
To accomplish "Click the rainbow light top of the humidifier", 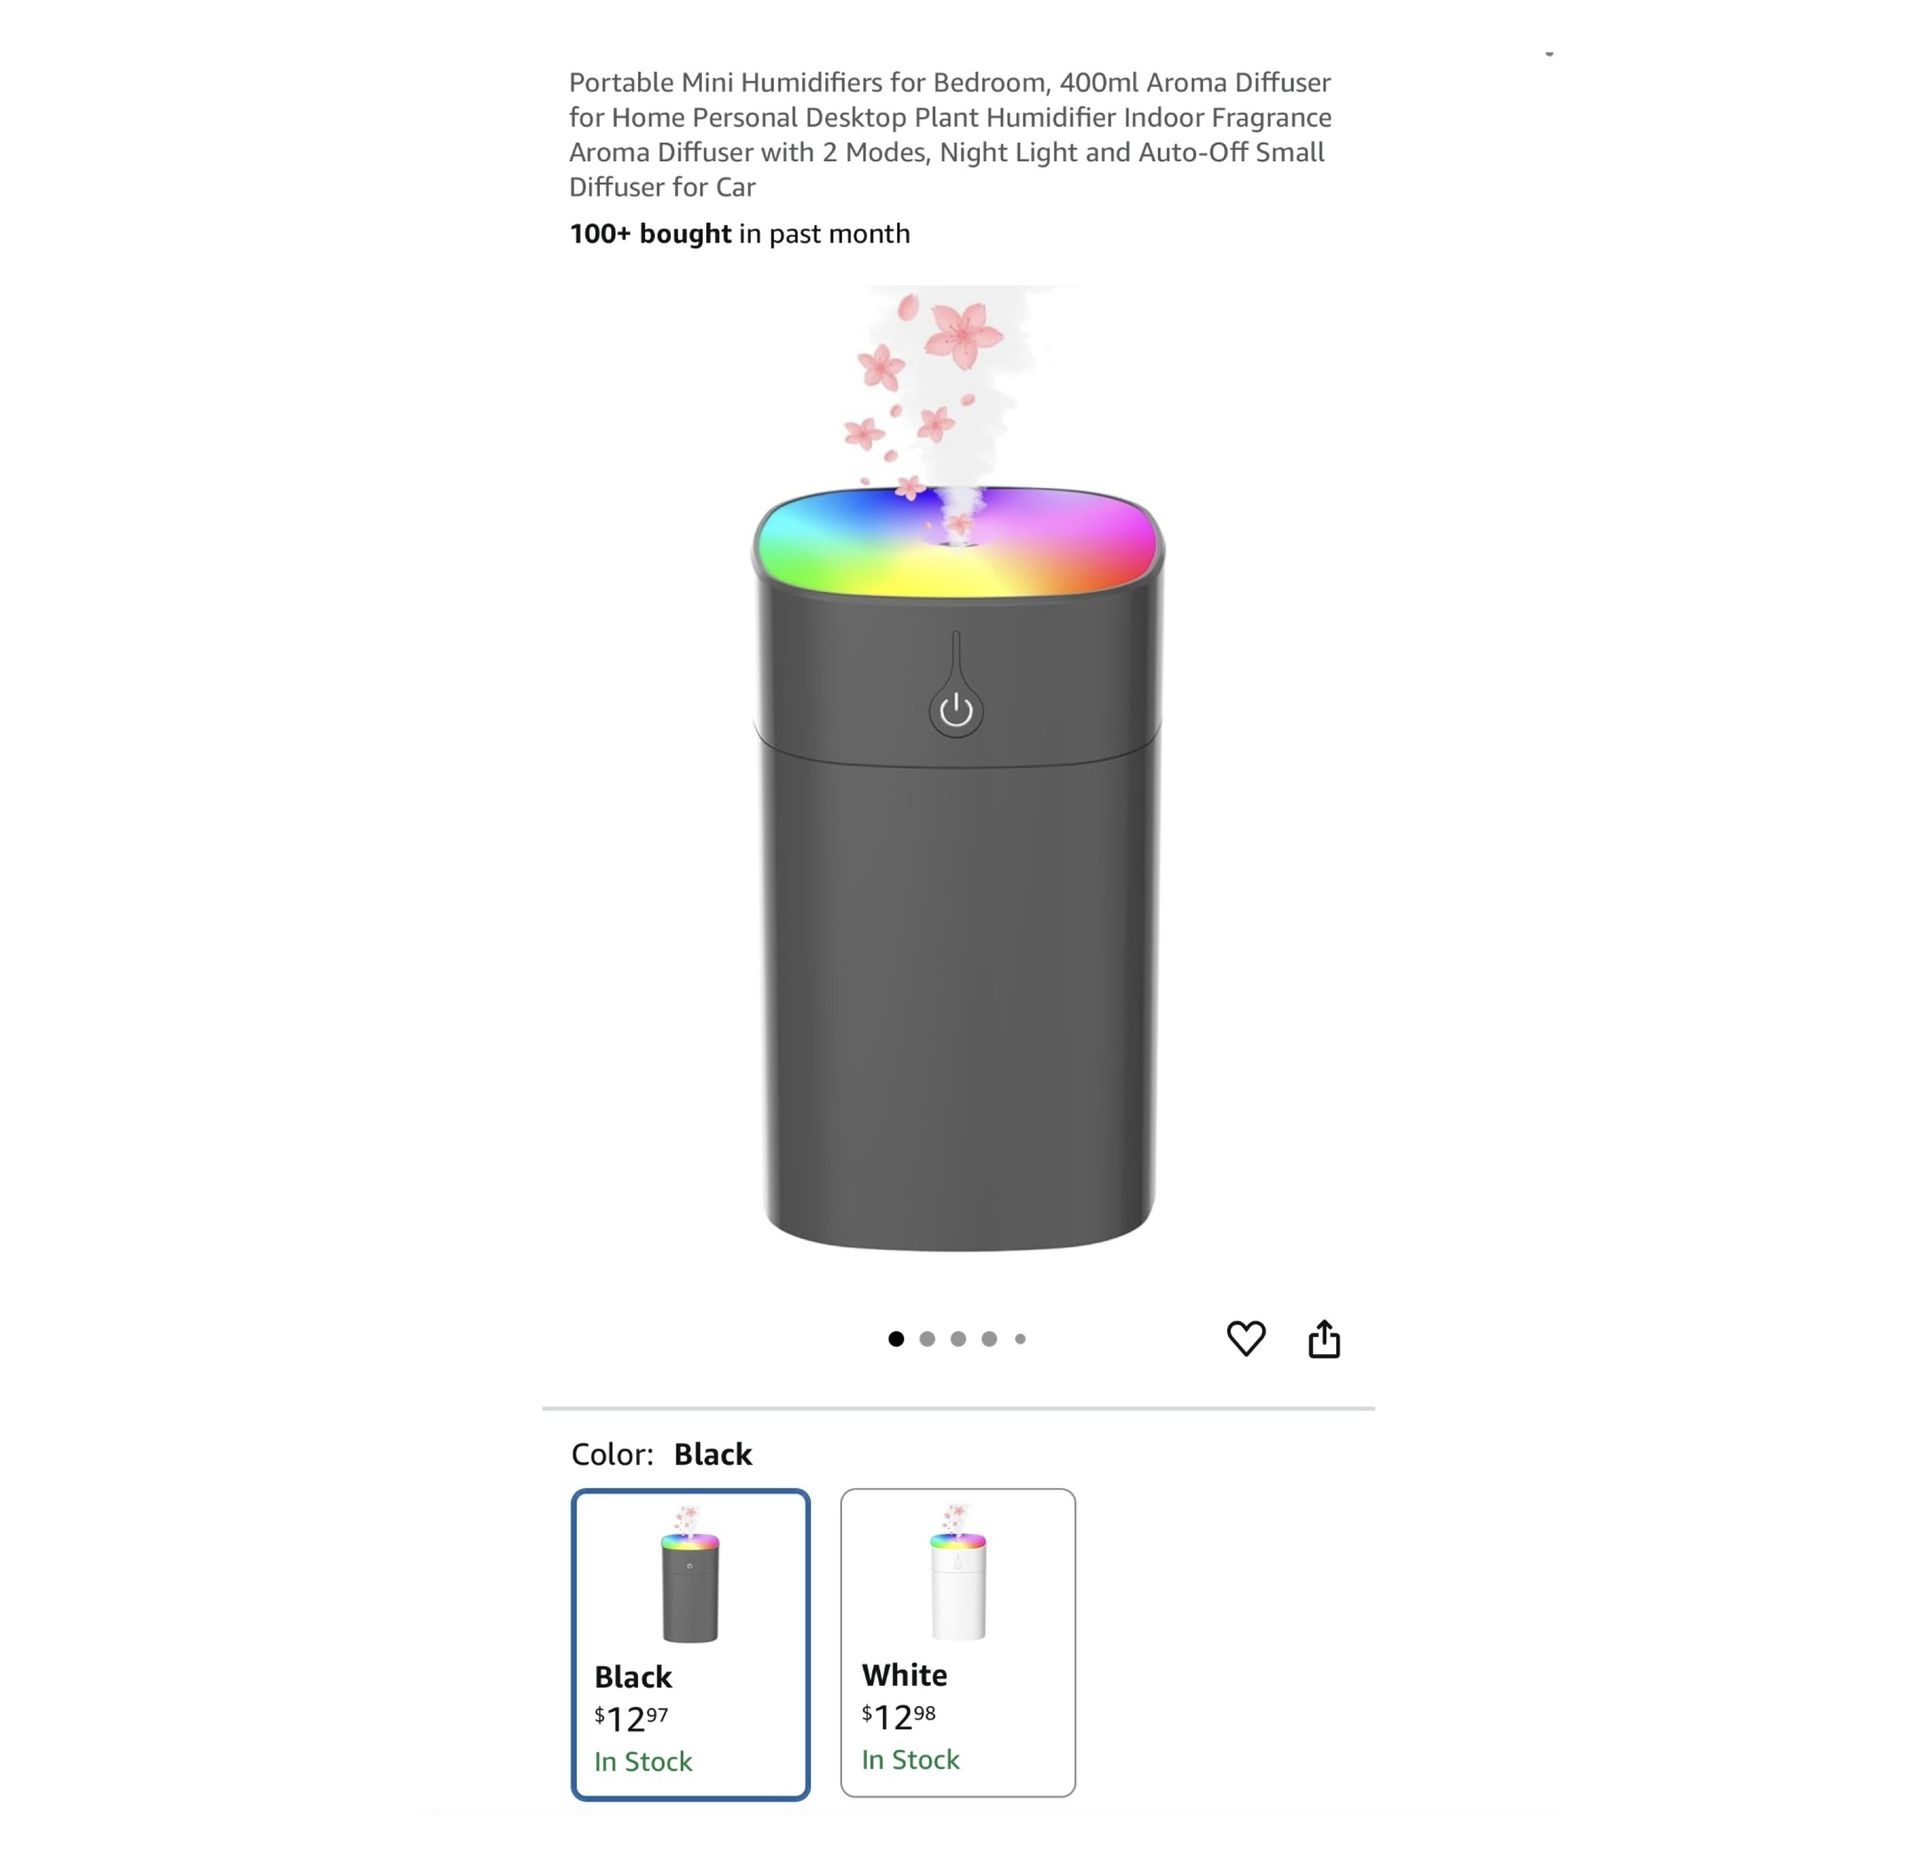I will point(957,542).
